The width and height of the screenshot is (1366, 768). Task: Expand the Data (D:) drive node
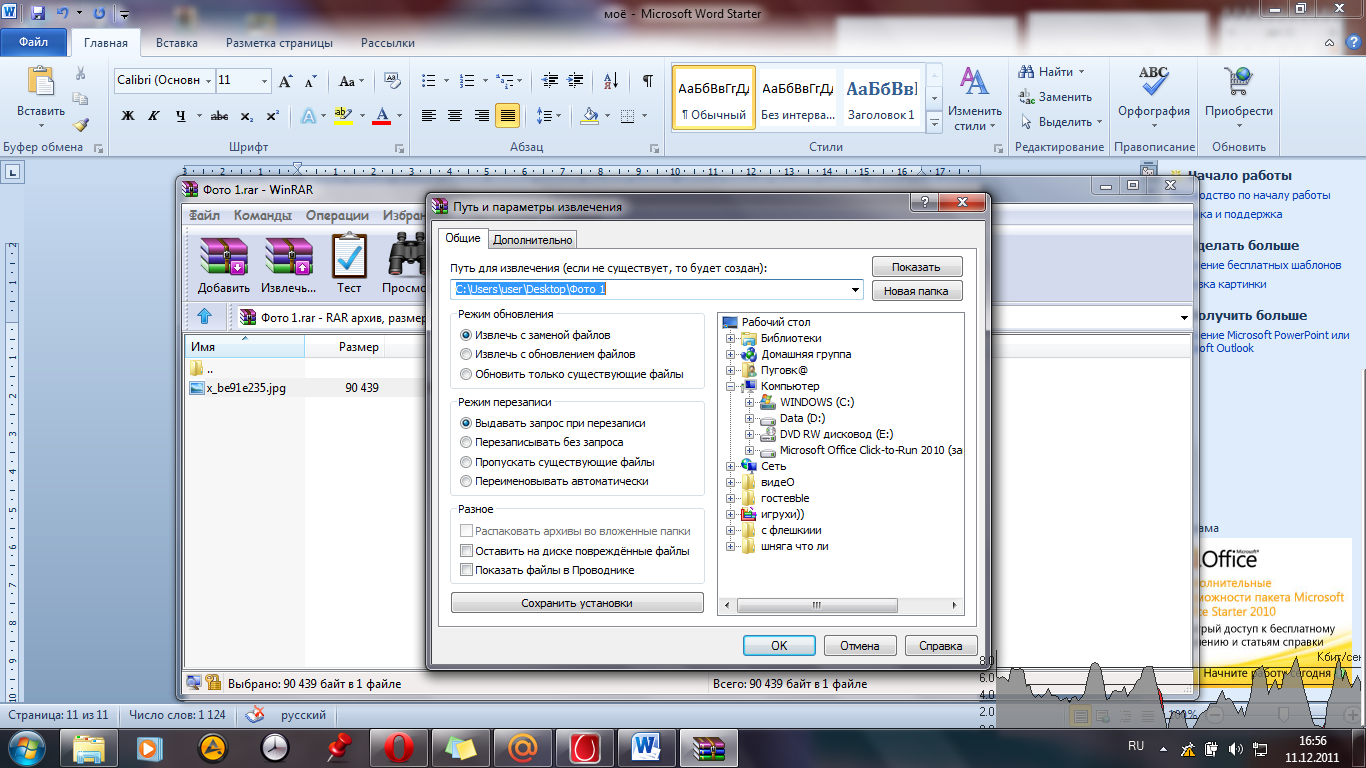750,418
